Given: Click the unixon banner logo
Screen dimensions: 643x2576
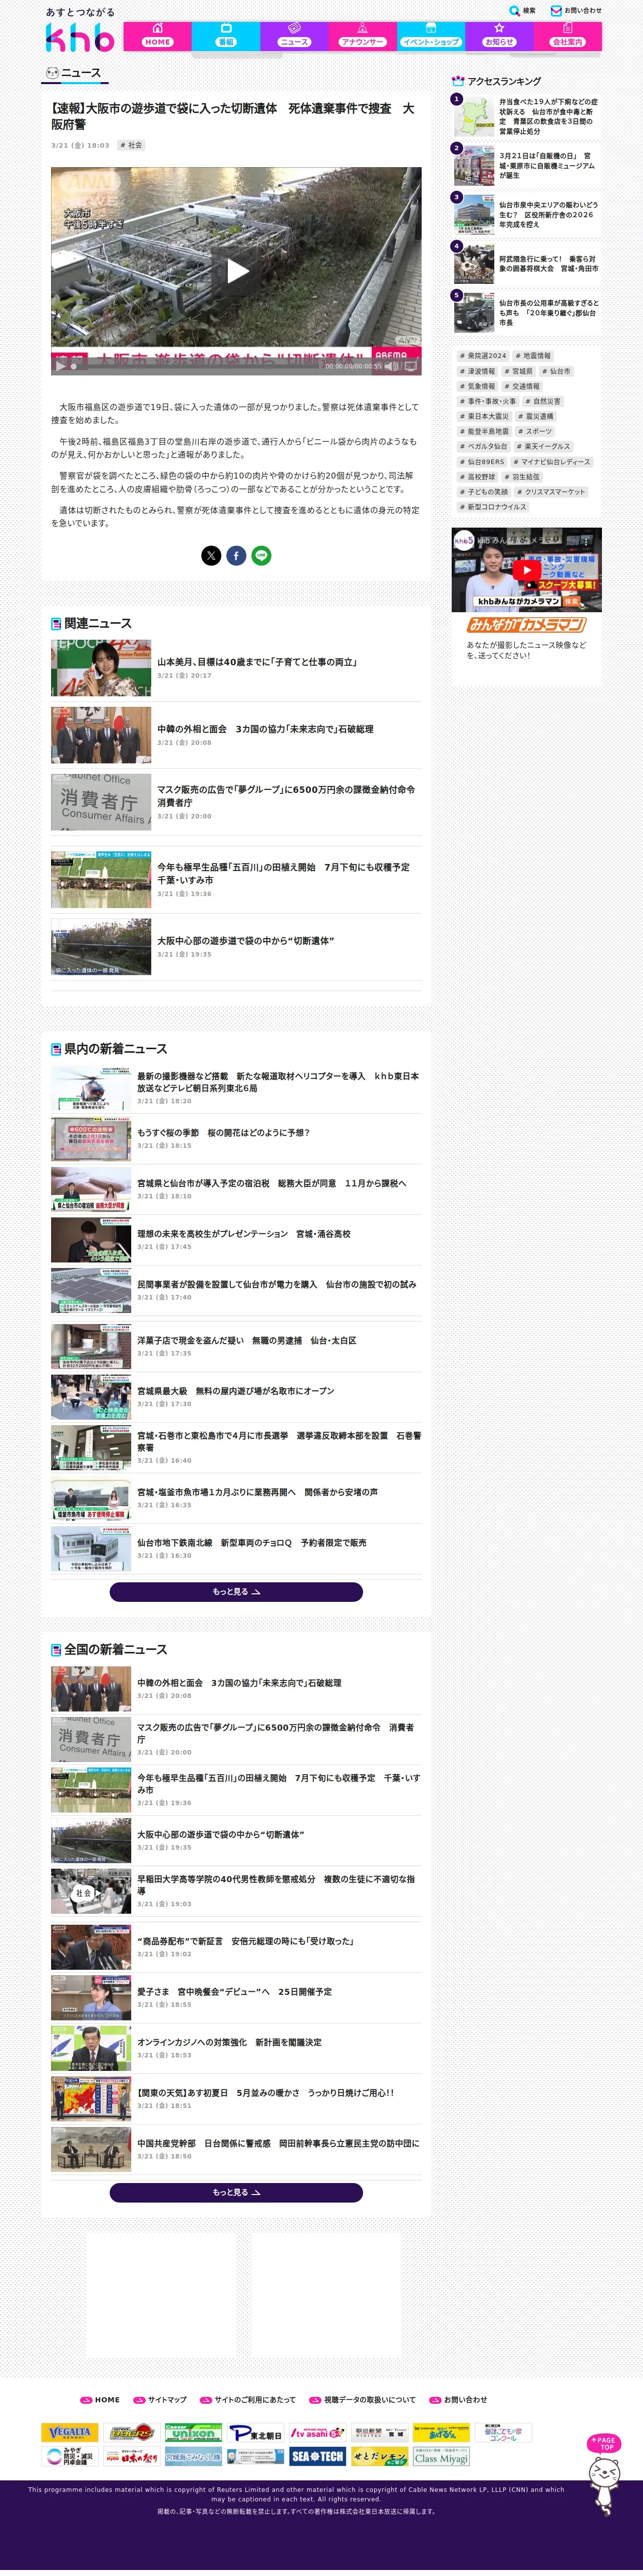Looking at the screenshot, I should click(x=193, y=2432).
